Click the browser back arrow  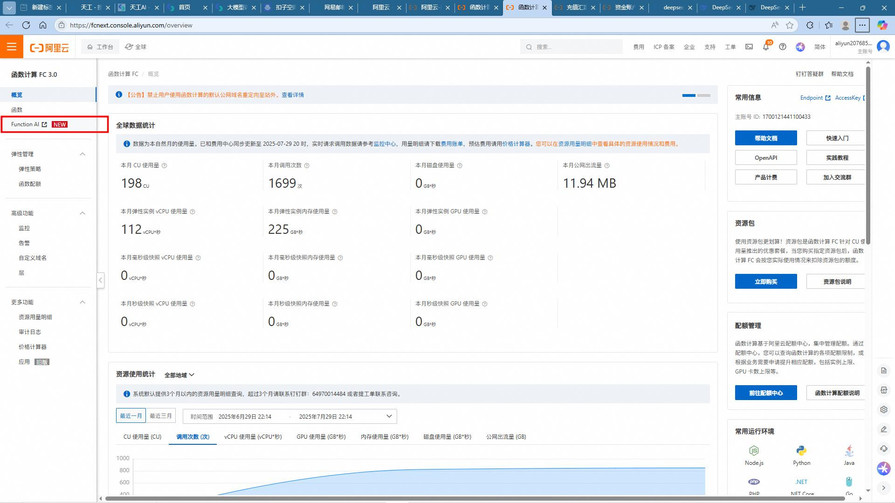tap(9, 25)
